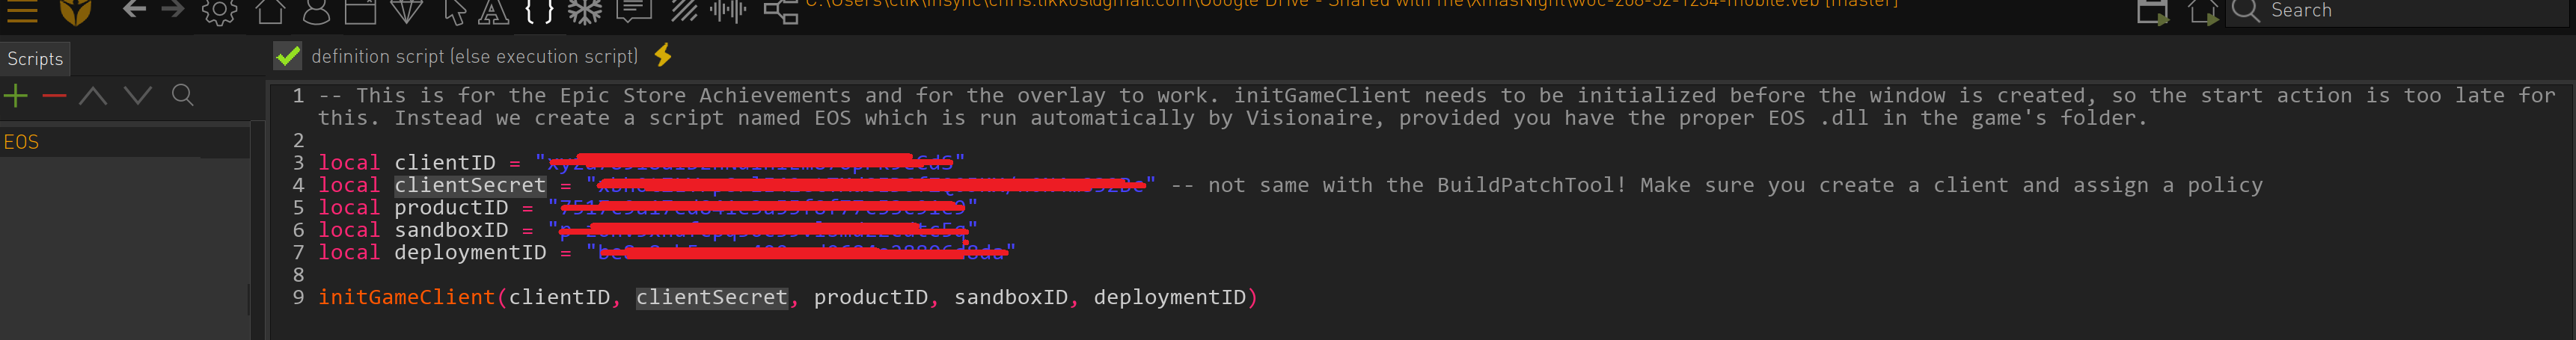Image resolution: width=2576 pixels, height=340 pixels.
Task: Open the Items section (diamond icon)
Action: (x=406, y=10)
